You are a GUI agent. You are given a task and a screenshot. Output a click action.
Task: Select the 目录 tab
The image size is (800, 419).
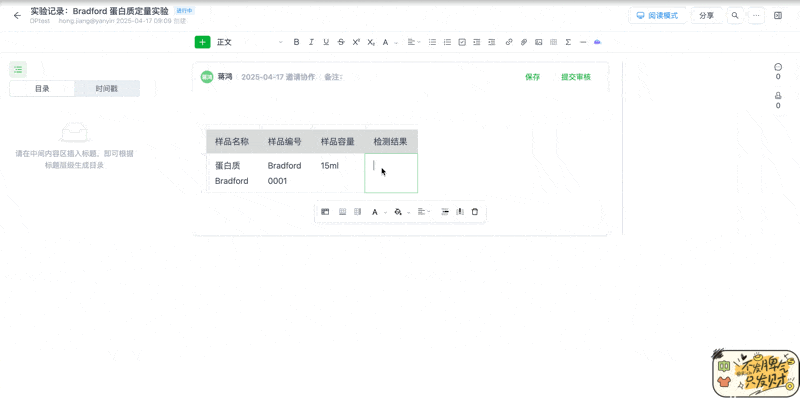[x=42, y=89]
